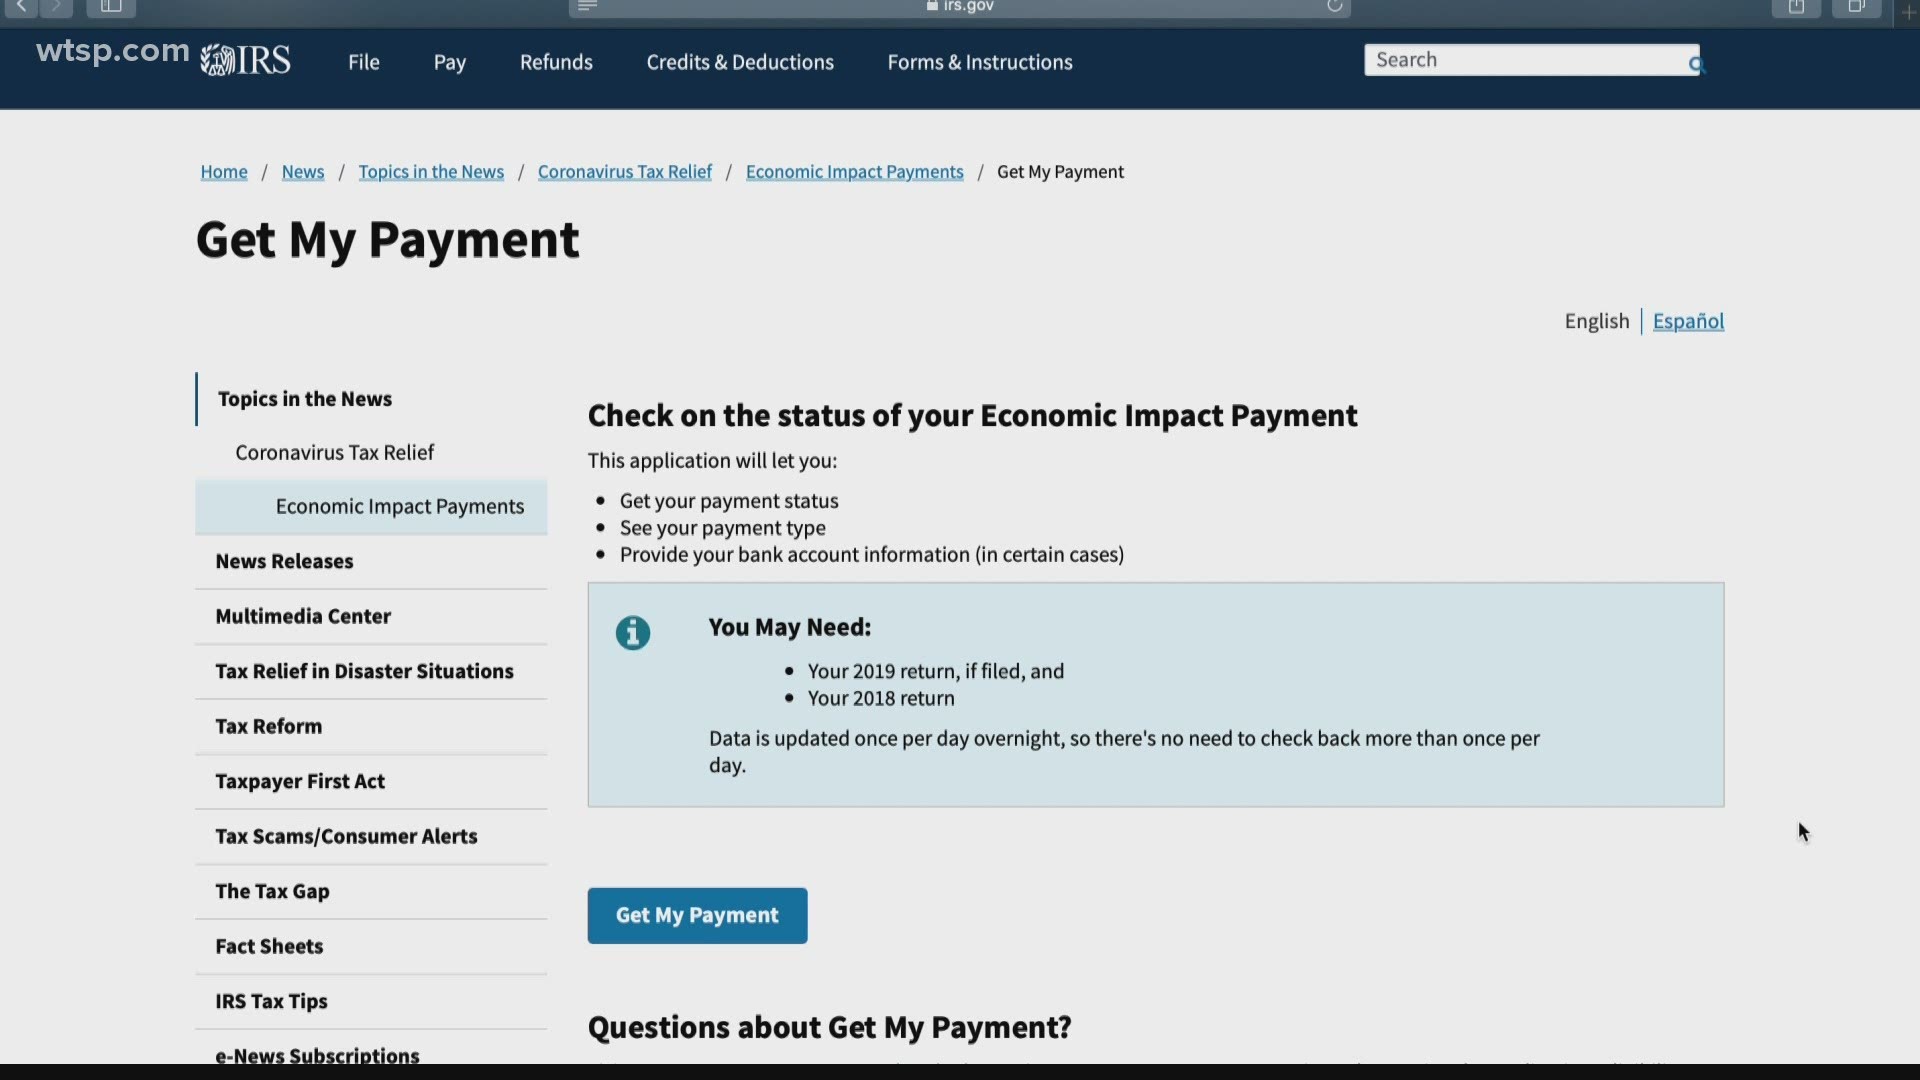Open Taxpayer First Act in sidebar

300,781
